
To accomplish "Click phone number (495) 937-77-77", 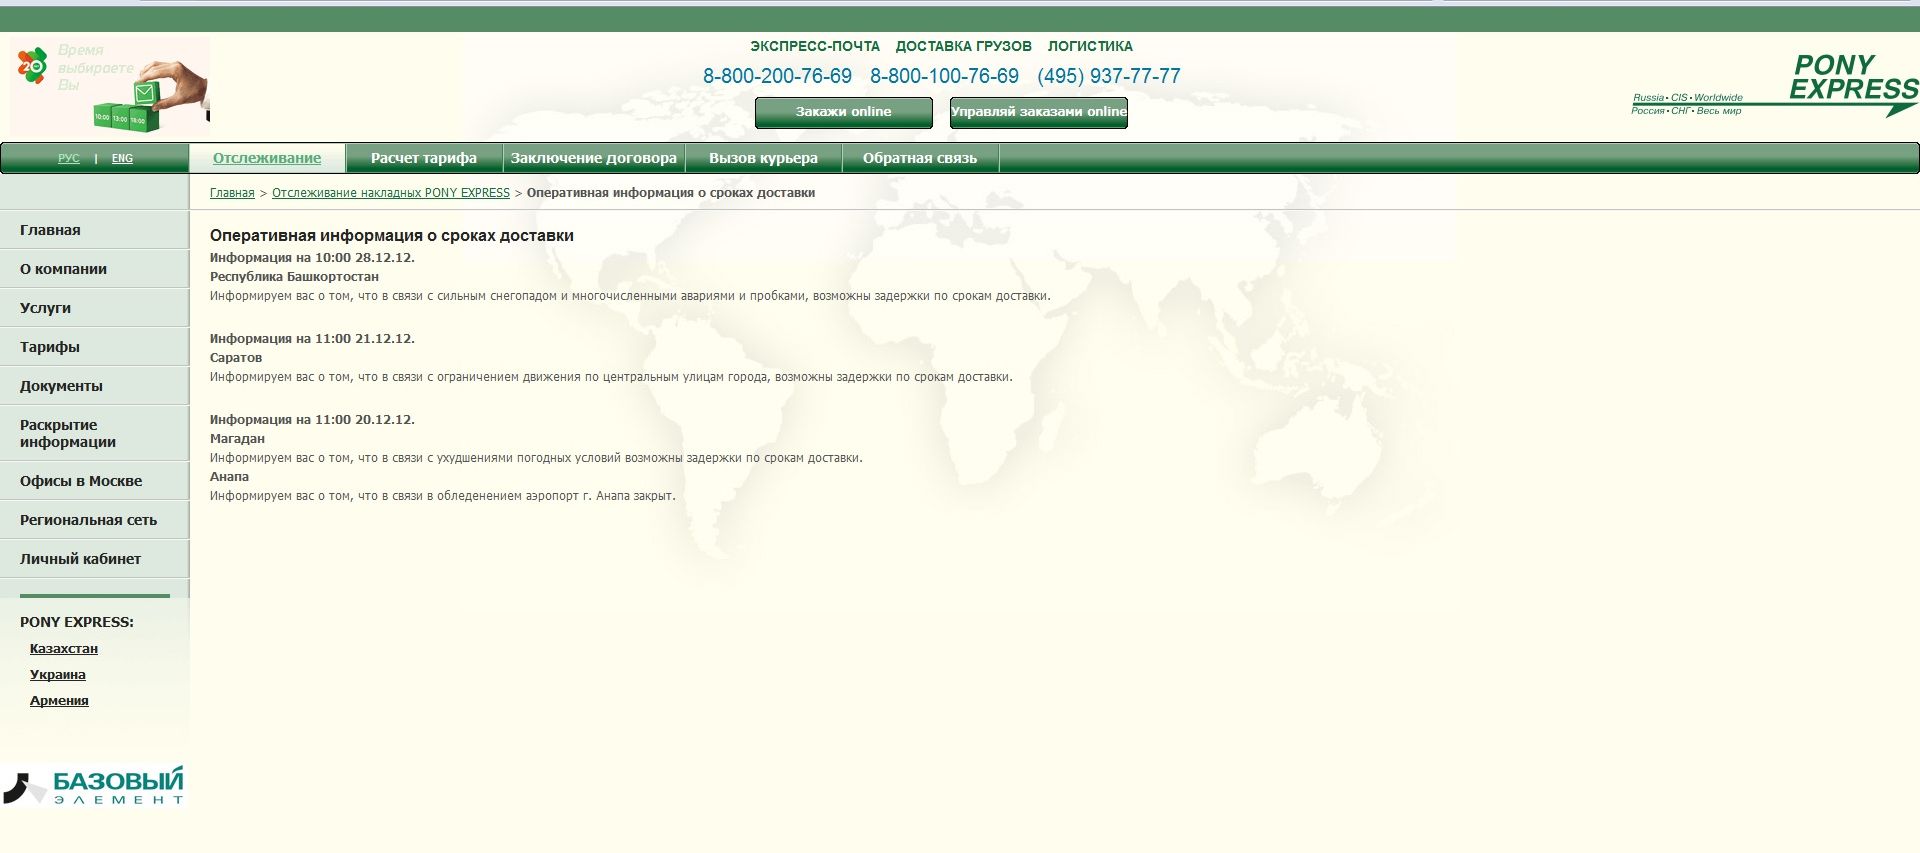I will (1109, 76).
